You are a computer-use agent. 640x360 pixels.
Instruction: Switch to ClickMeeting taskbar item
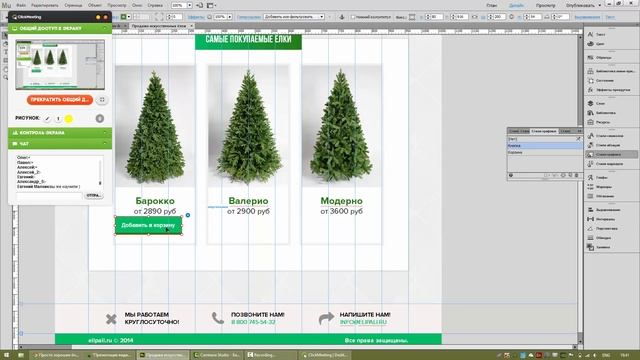pos(325,355)
